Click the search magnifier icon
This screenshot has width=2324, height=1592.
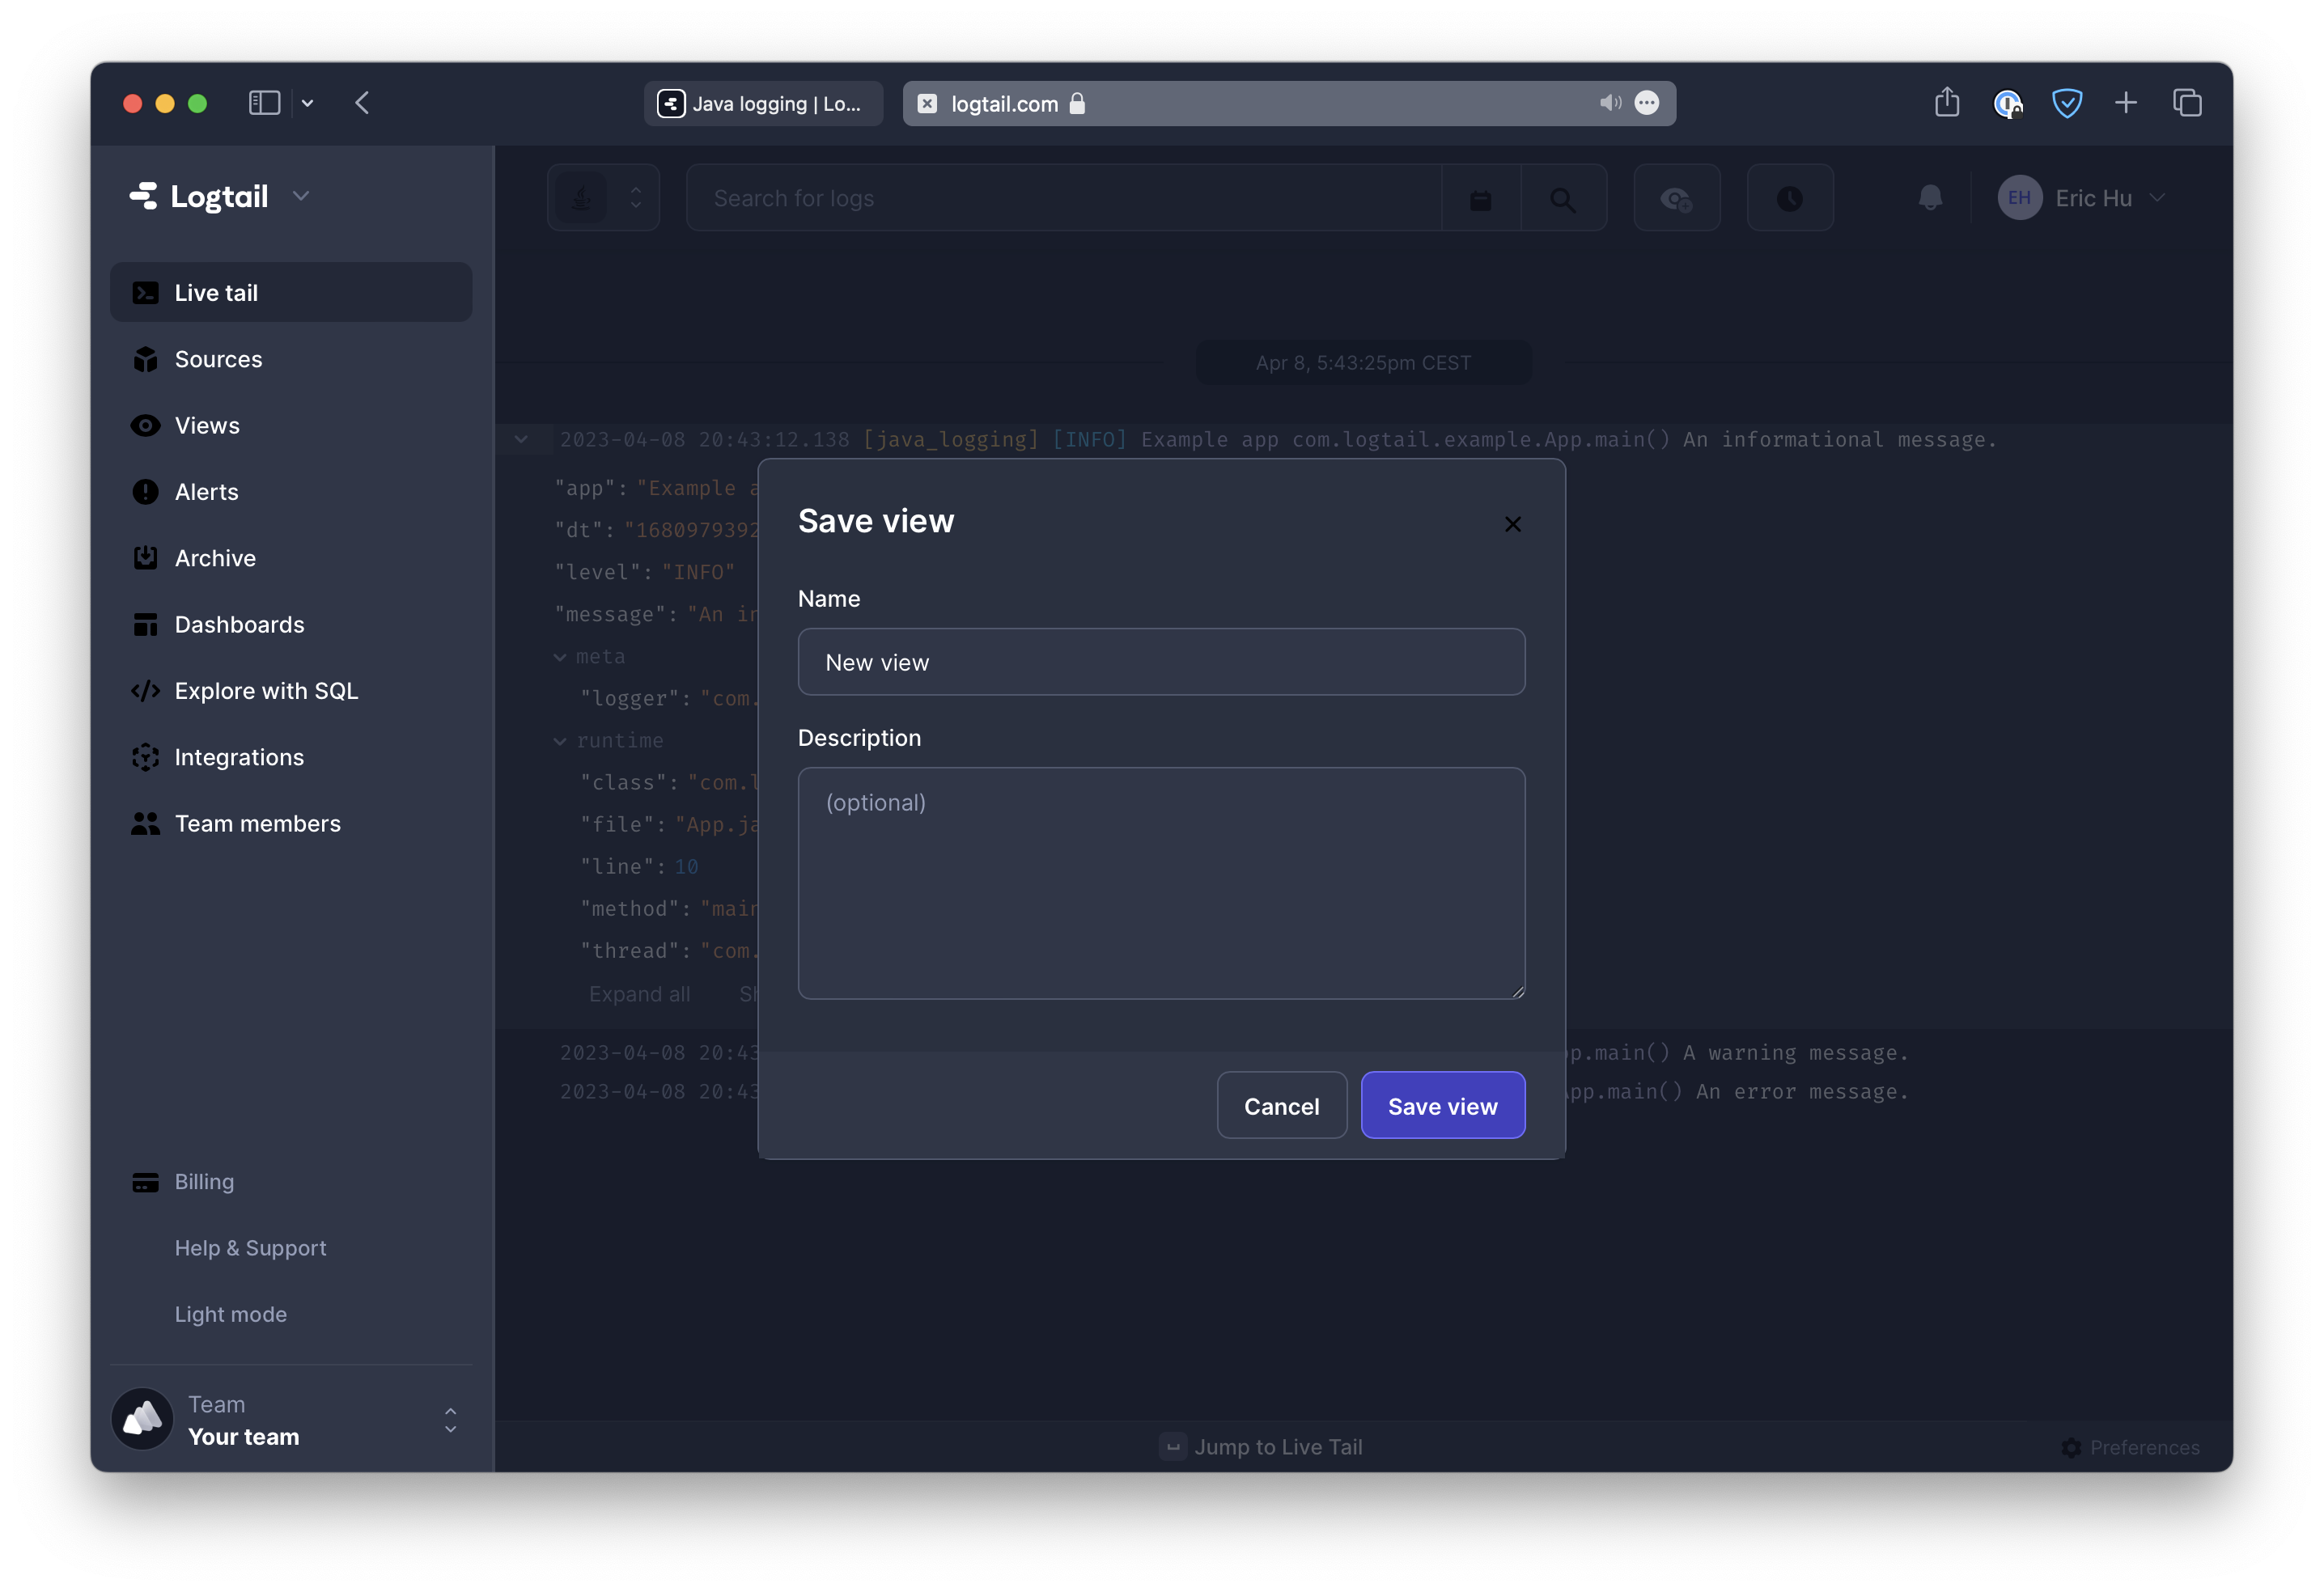[1563, 199]
